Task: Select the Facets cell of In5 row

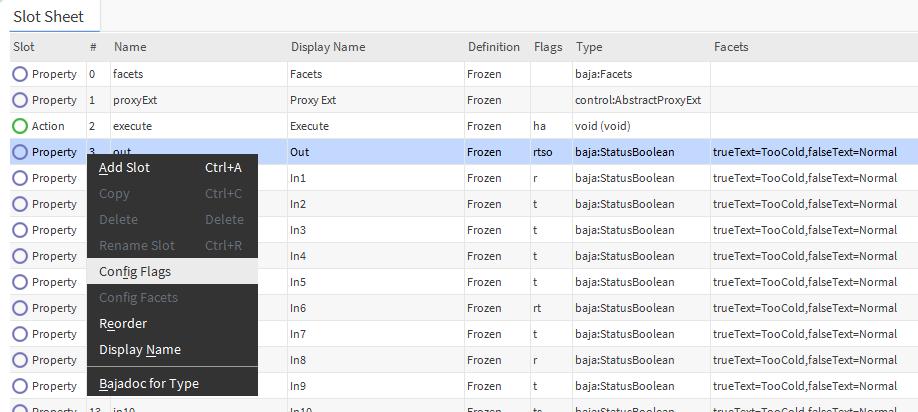Action: (x=805, y=282)
